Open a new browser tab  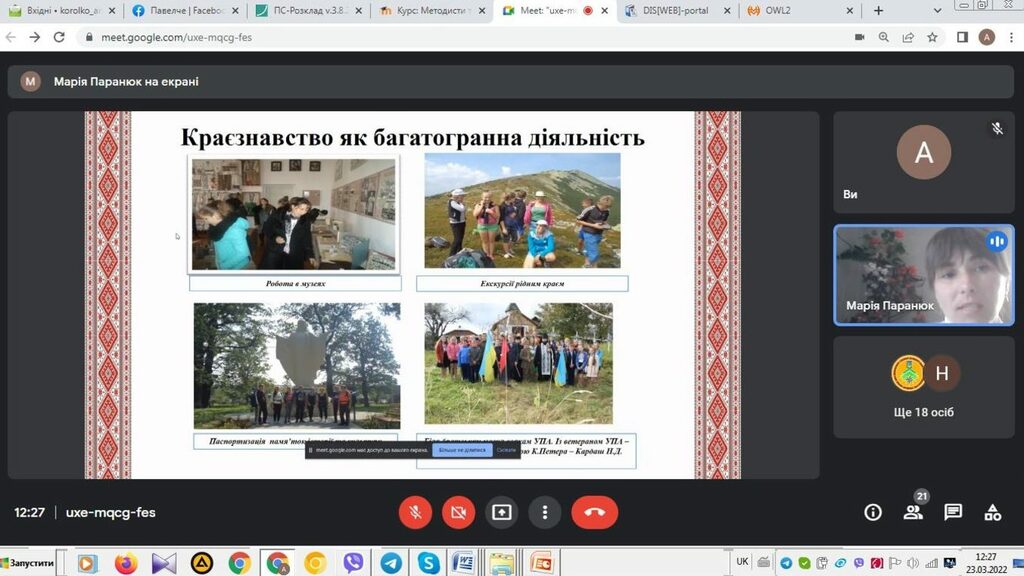[879, 11]
